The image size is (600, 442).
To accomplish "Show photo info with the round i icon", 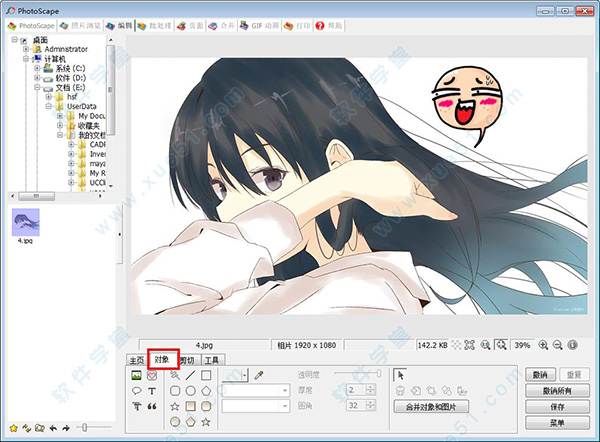I will [572, 345].
